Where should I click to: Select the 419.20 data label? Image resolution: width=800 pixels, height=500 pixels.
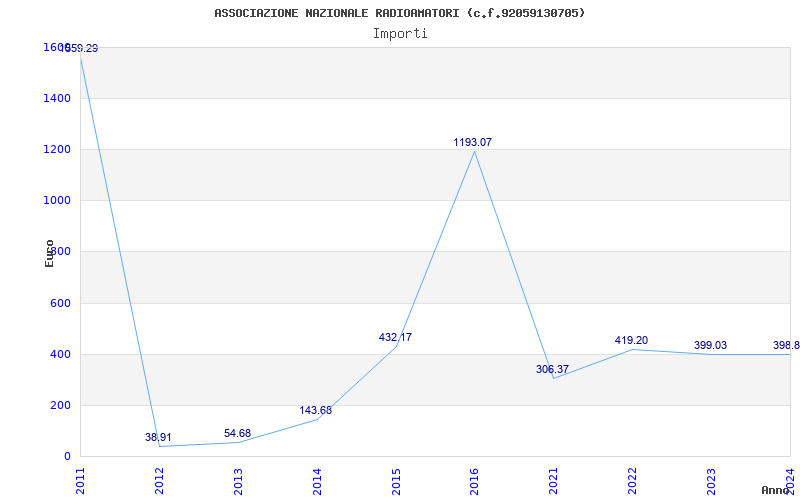tap(631, 340)
